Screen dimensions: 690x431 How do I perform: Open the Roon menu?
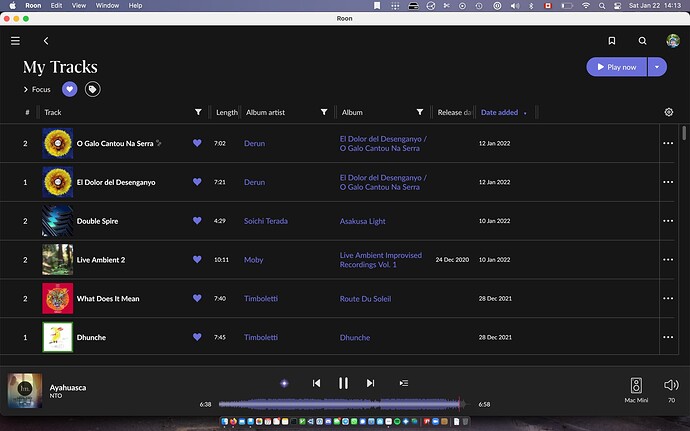(x=33, y=6)
